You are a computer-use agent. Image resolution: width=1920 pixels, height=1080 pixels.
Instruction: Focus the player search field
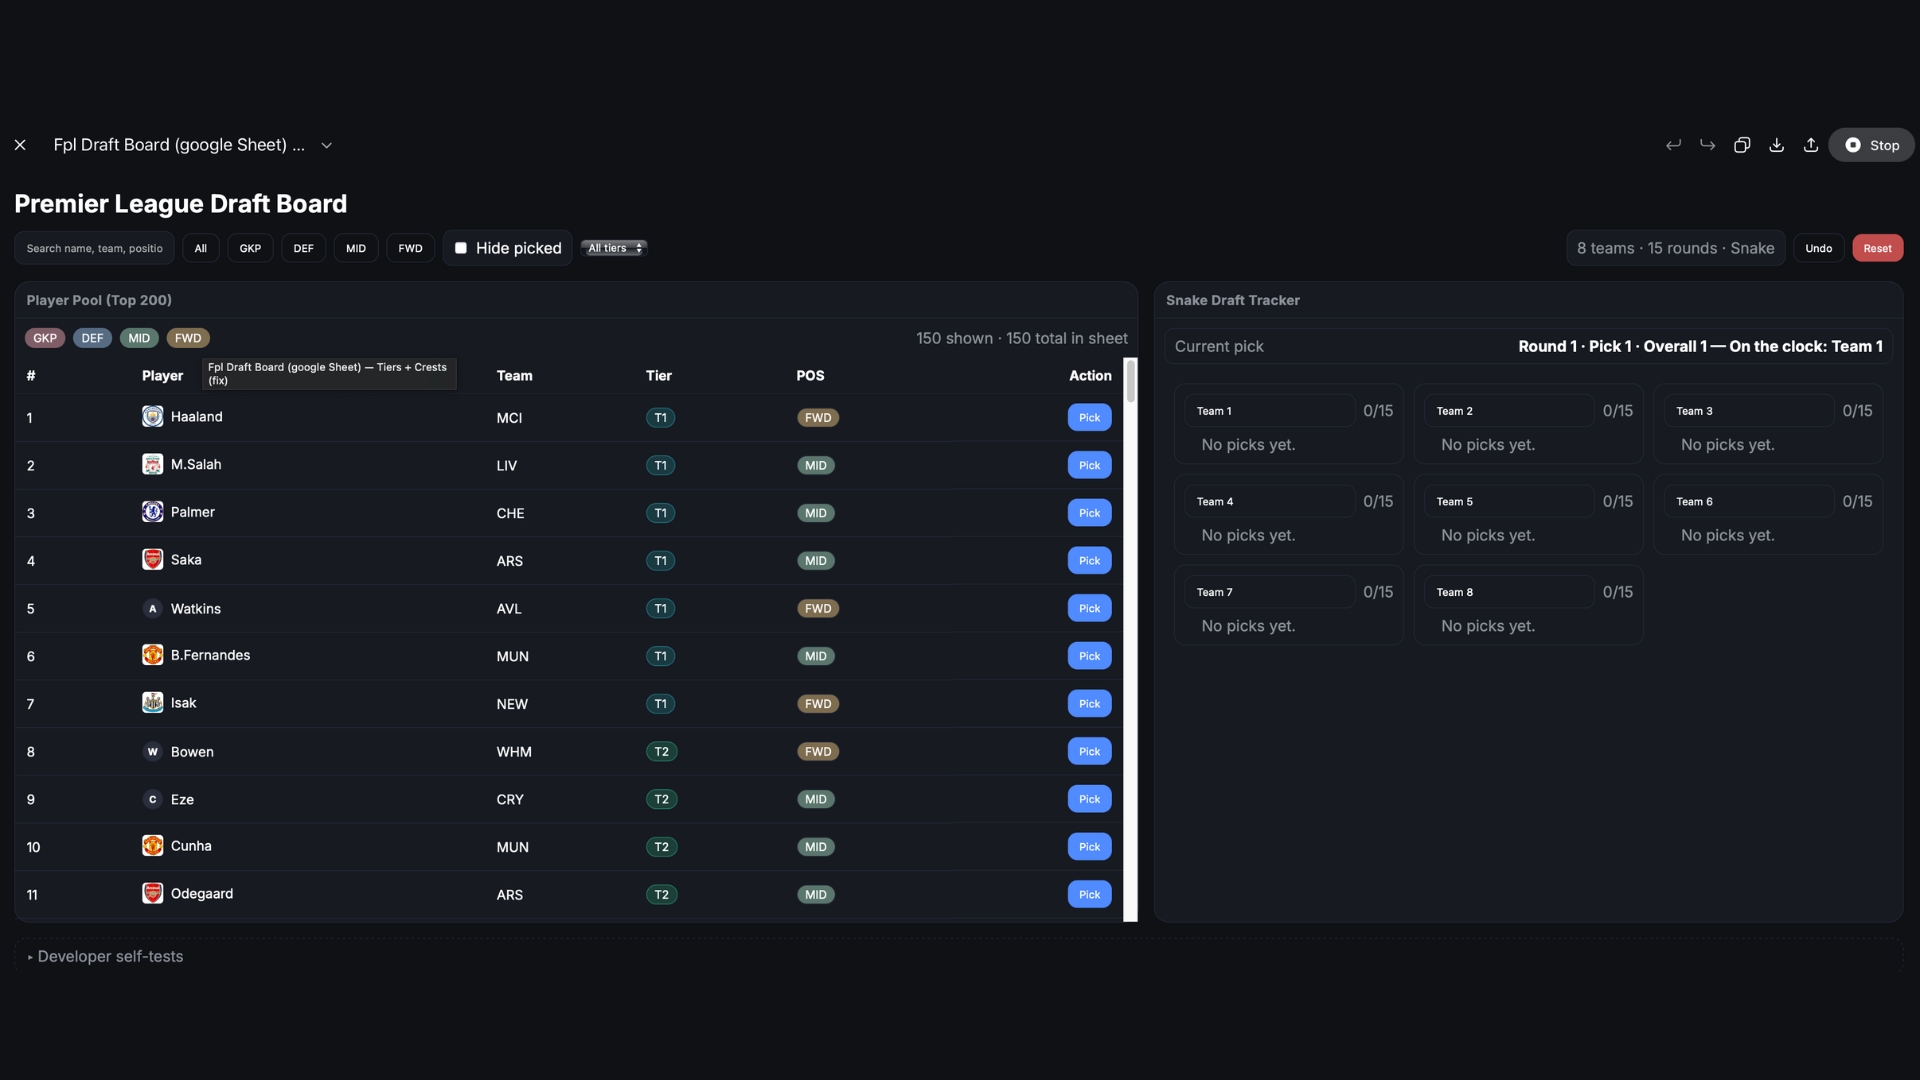click(x=94, y=248)
